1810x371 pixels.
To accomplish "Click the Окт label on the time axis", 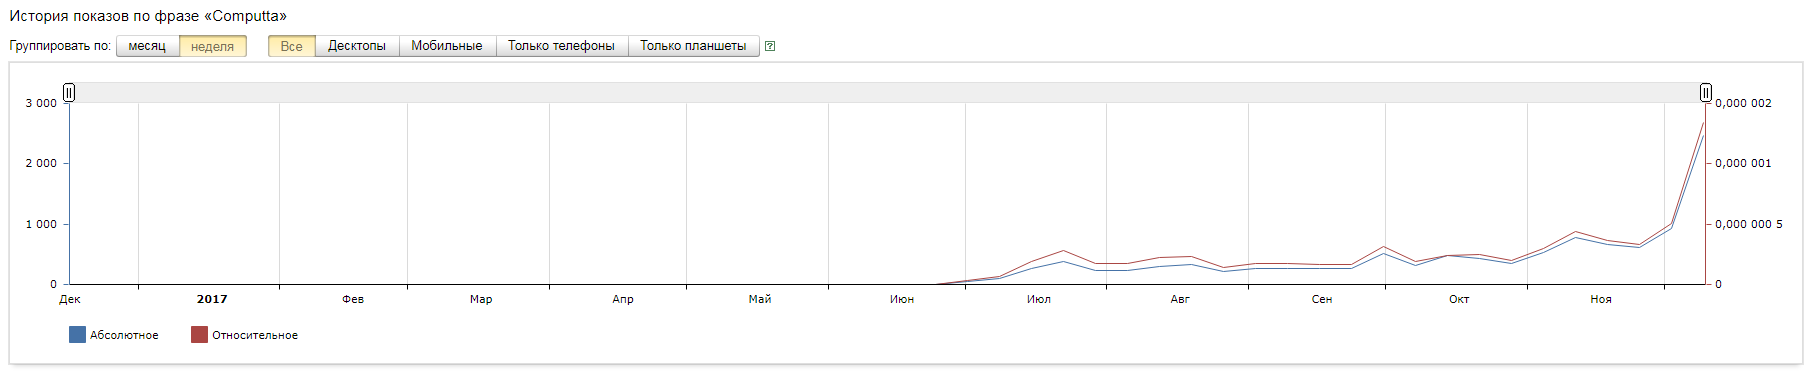I will [1459, 299].
